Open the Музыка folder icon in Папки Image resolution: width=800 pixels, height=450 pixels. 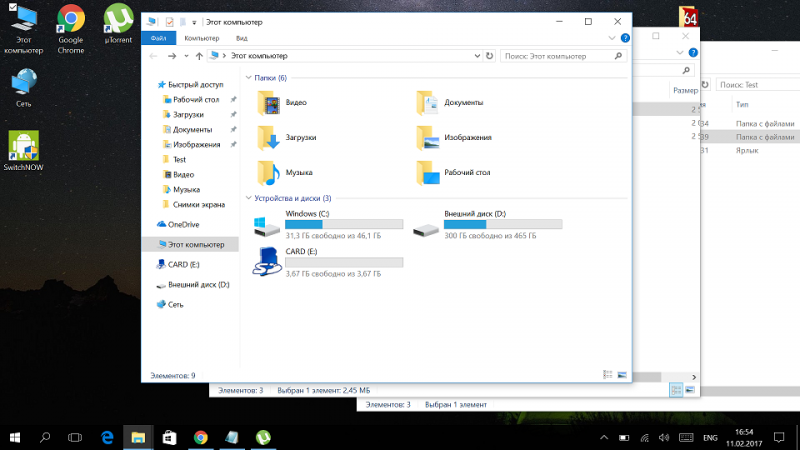pos(268,172)
